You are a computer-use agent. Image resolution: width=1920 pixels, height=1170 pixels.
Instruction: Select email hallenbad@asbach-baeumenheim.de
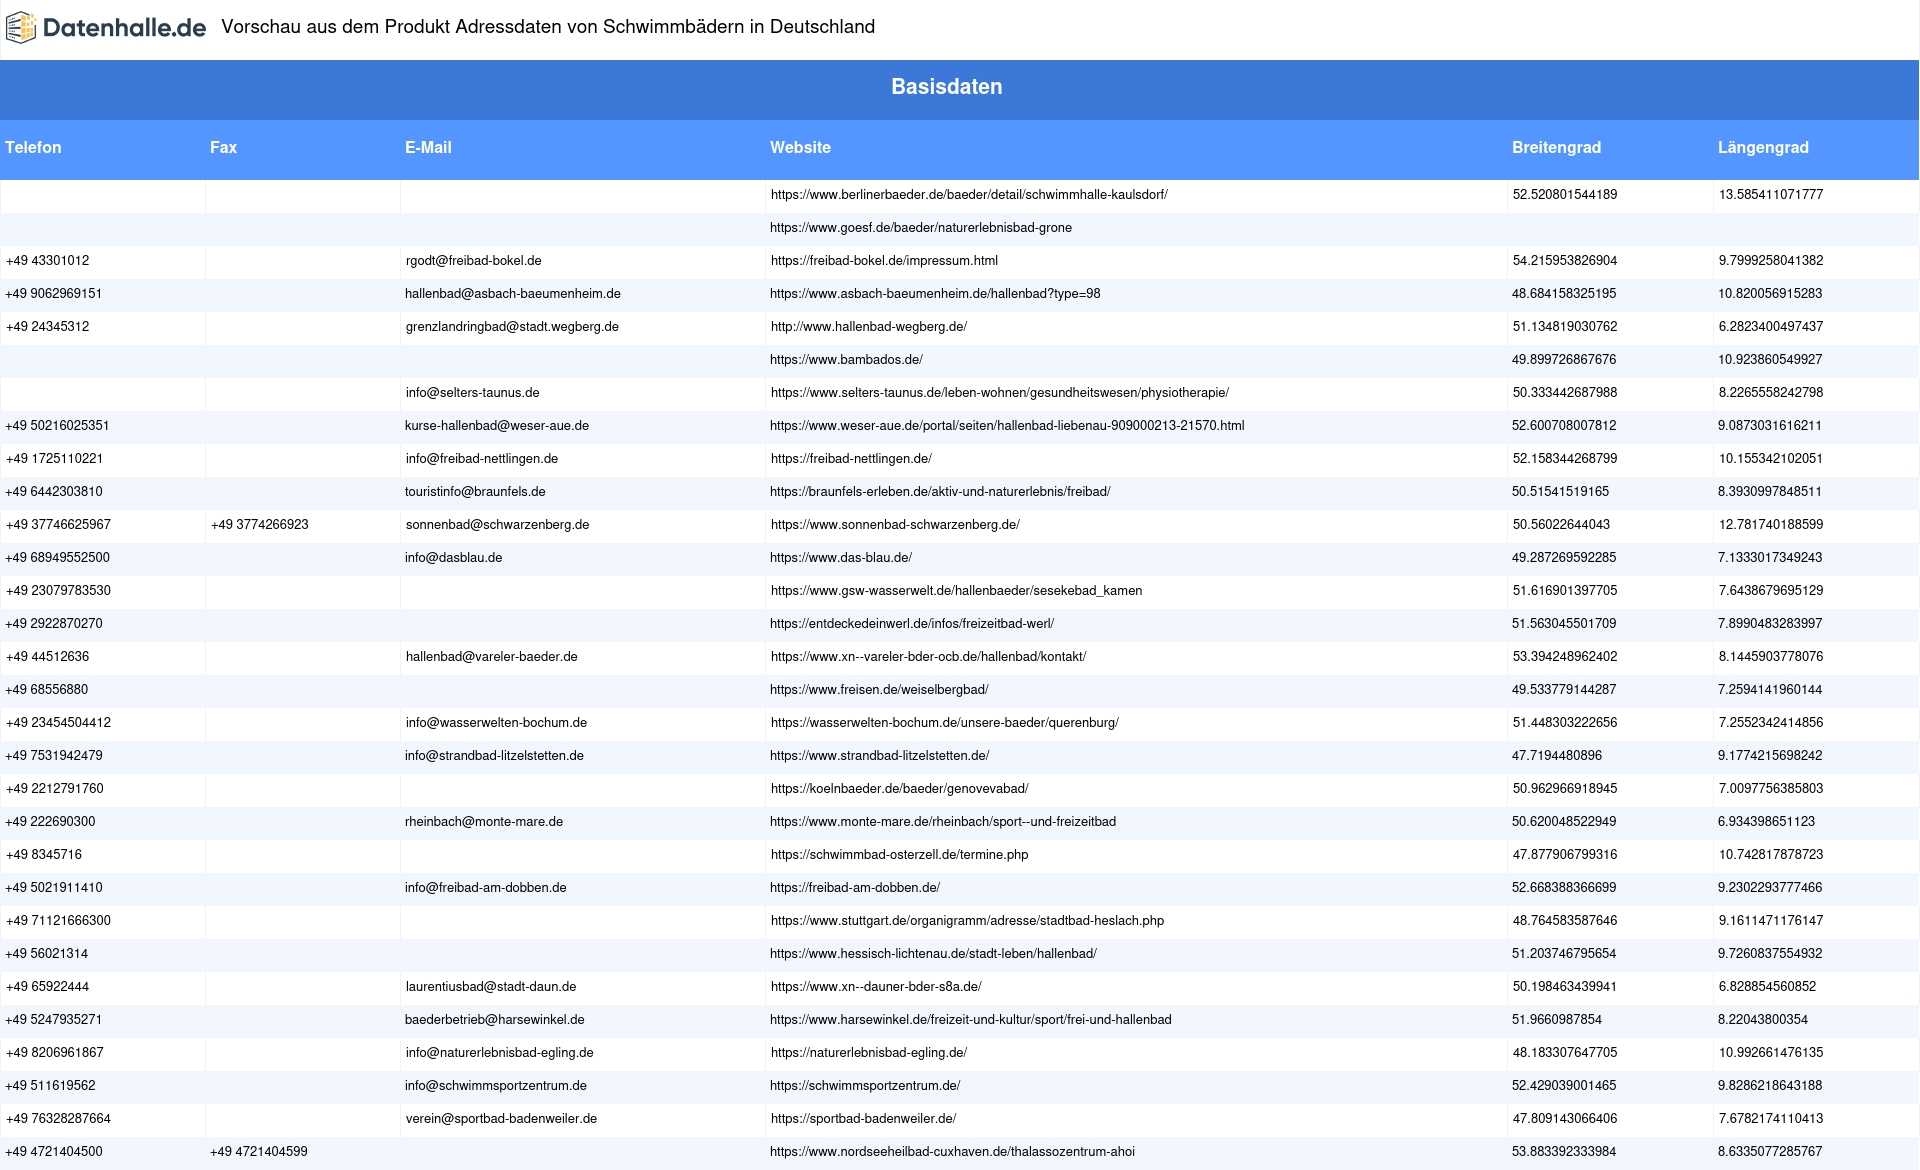pos(513,294)
